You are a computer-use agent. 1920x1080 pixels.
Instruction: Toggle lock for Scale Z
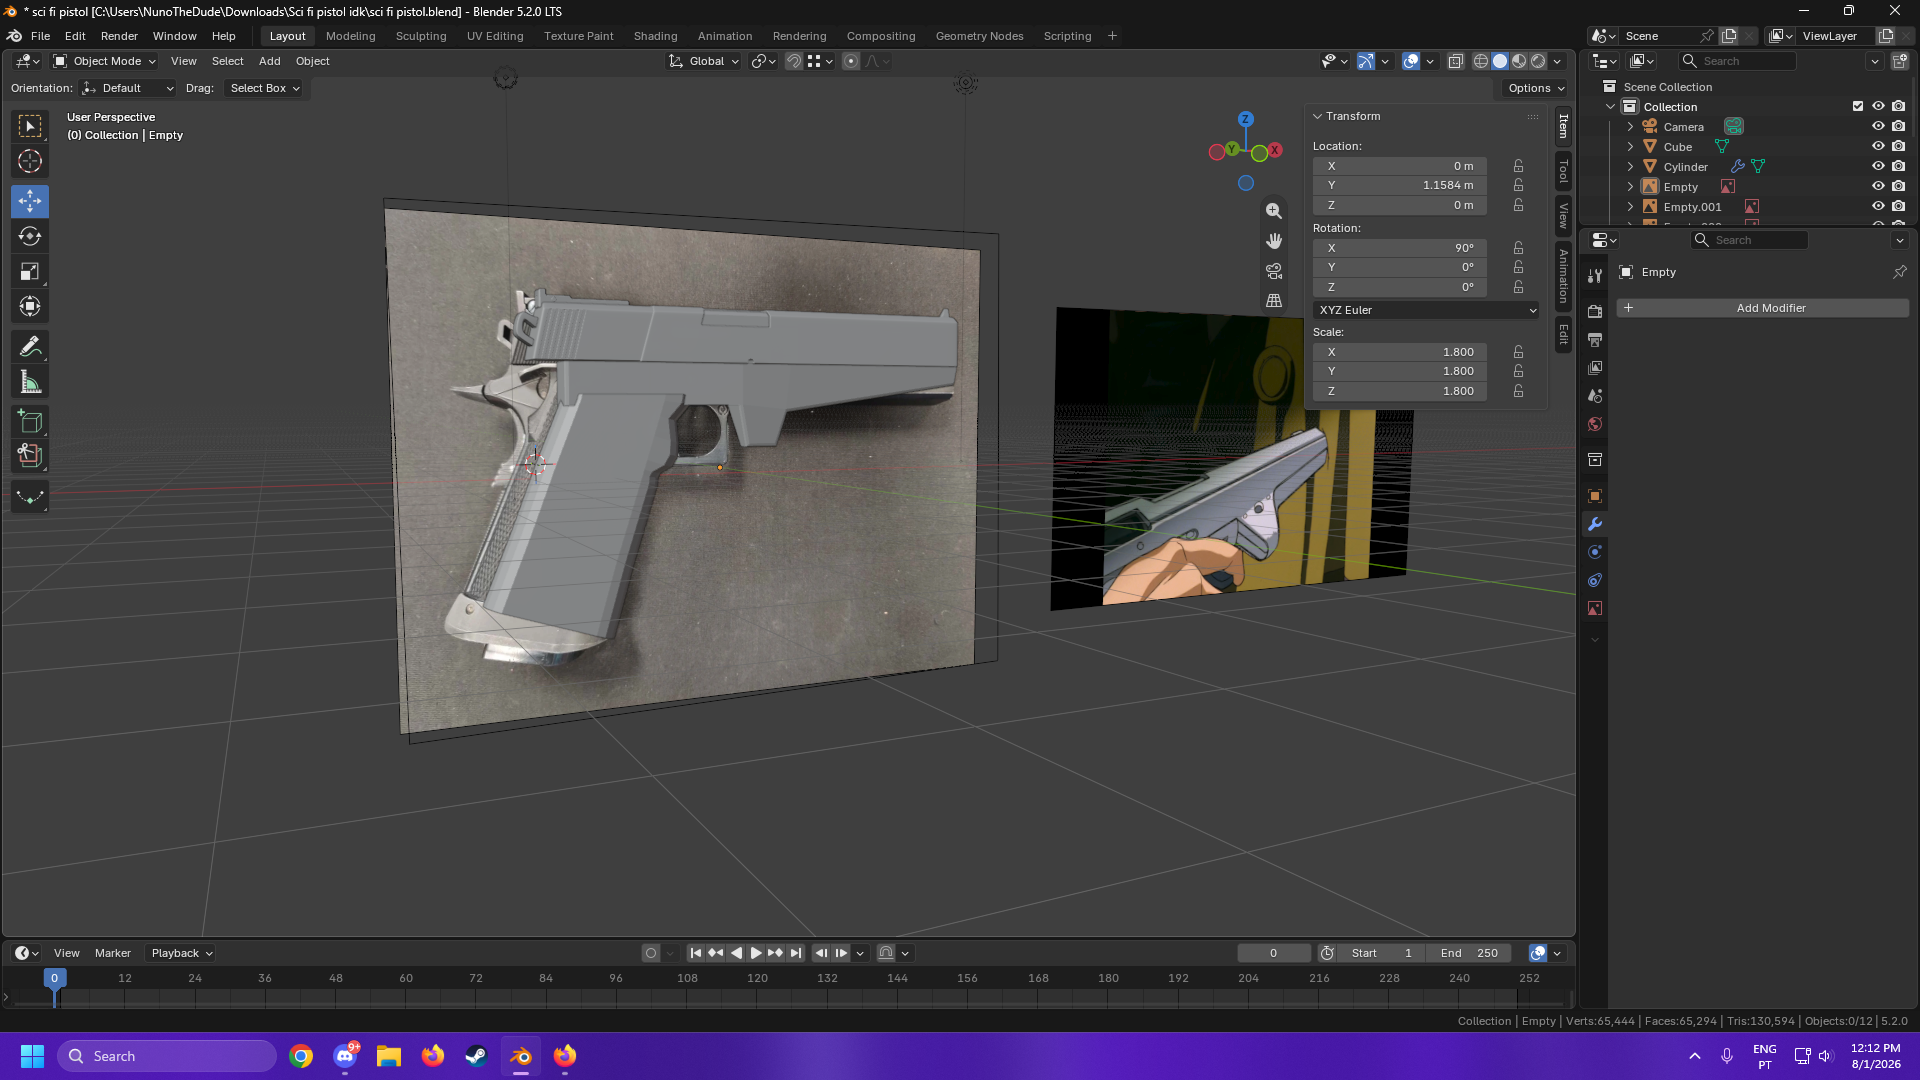point(1518,391)
